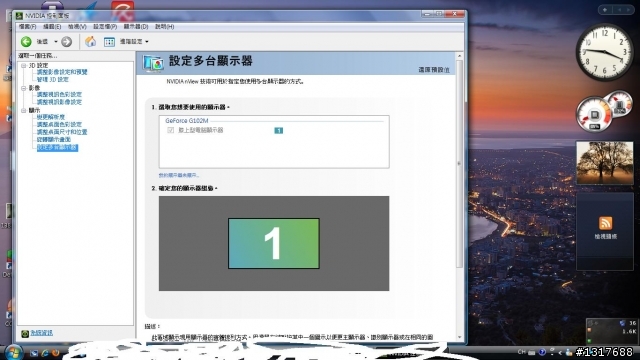Click the content pane vertical scrollbar
The height and width of the screenshot is (360, 640).
tap(460, 163)
